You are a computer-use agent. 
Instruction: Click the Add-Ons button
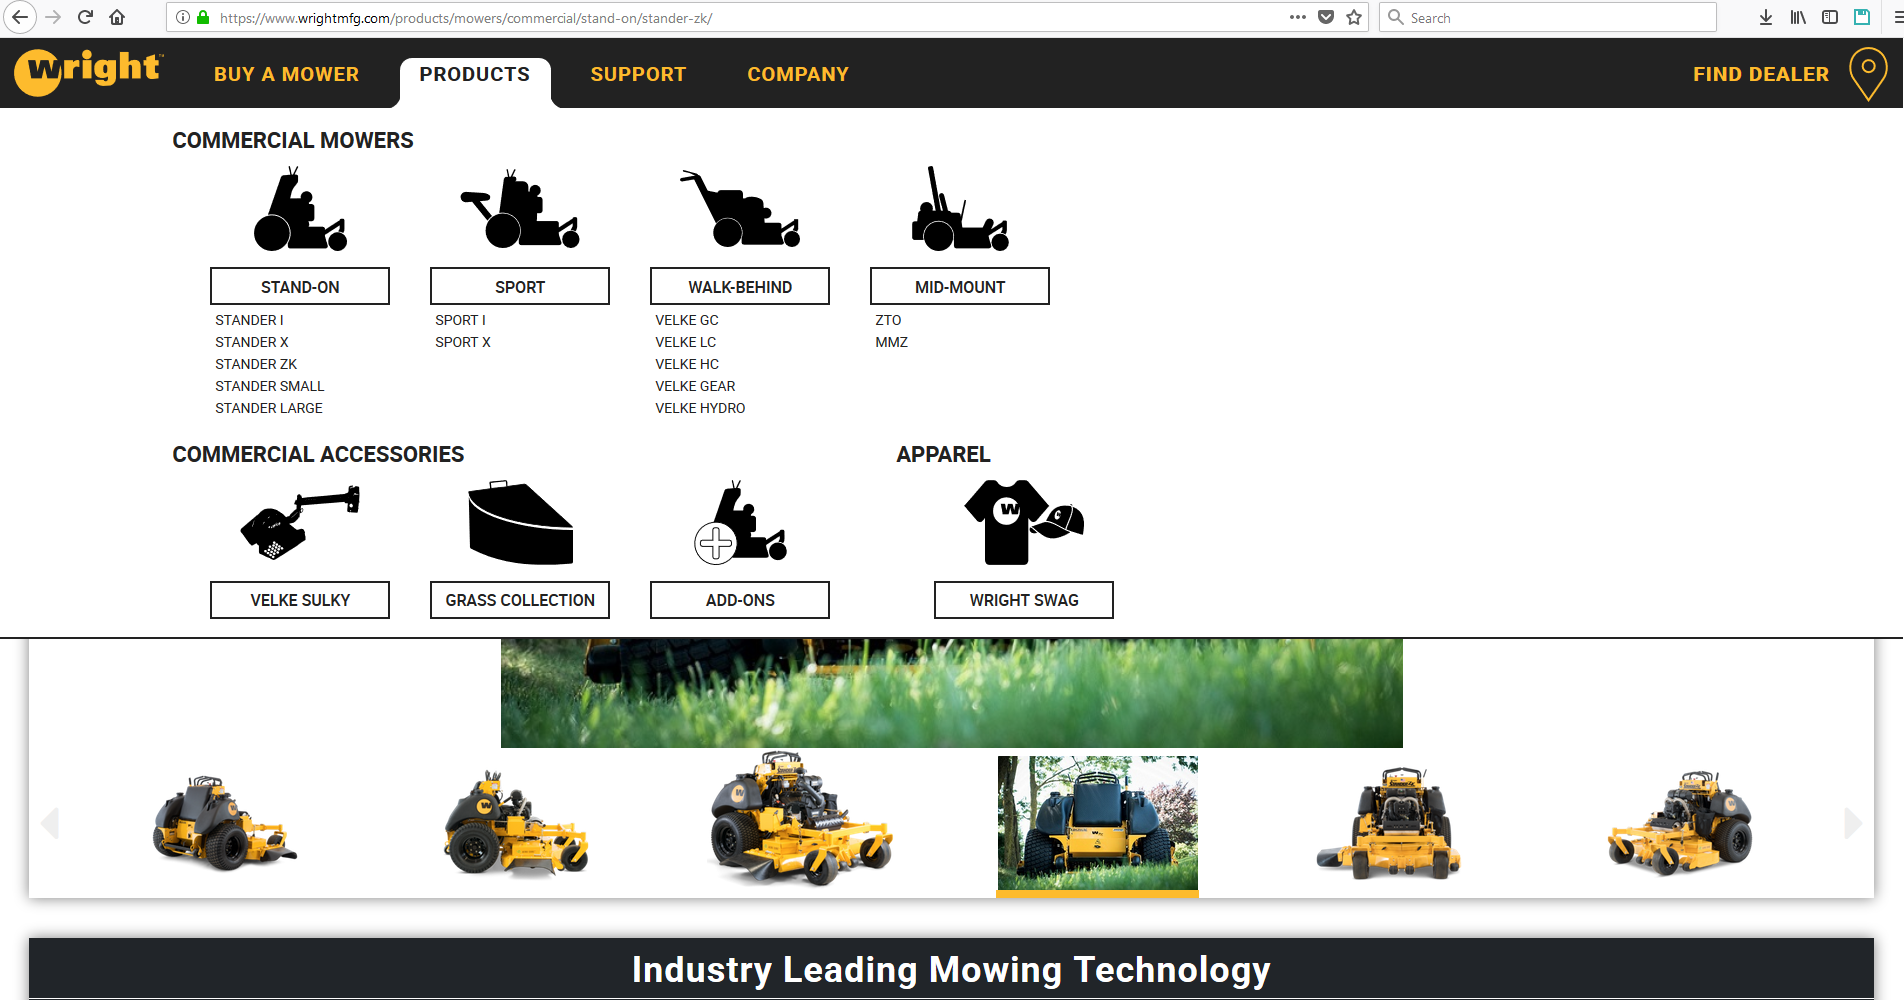click(x=740, y=600)
